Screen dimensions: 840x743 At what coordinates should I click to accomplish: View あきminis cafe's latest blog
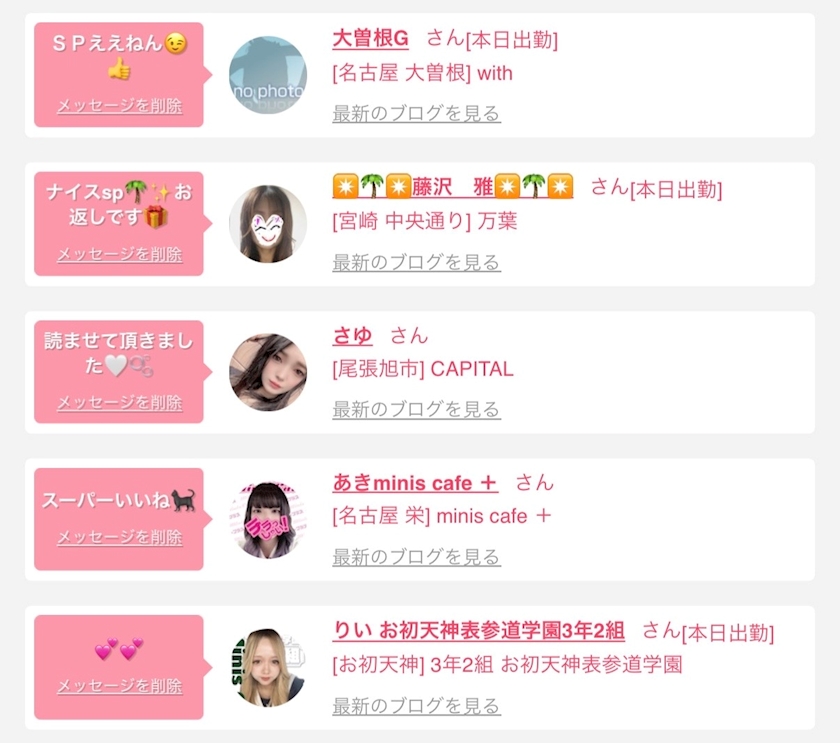(x=416, y=557)
